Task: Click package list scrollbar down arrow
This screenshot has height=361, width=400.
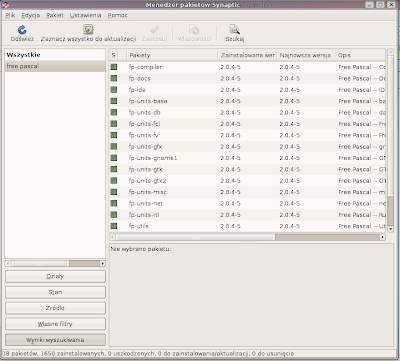Action: [390, 229]
